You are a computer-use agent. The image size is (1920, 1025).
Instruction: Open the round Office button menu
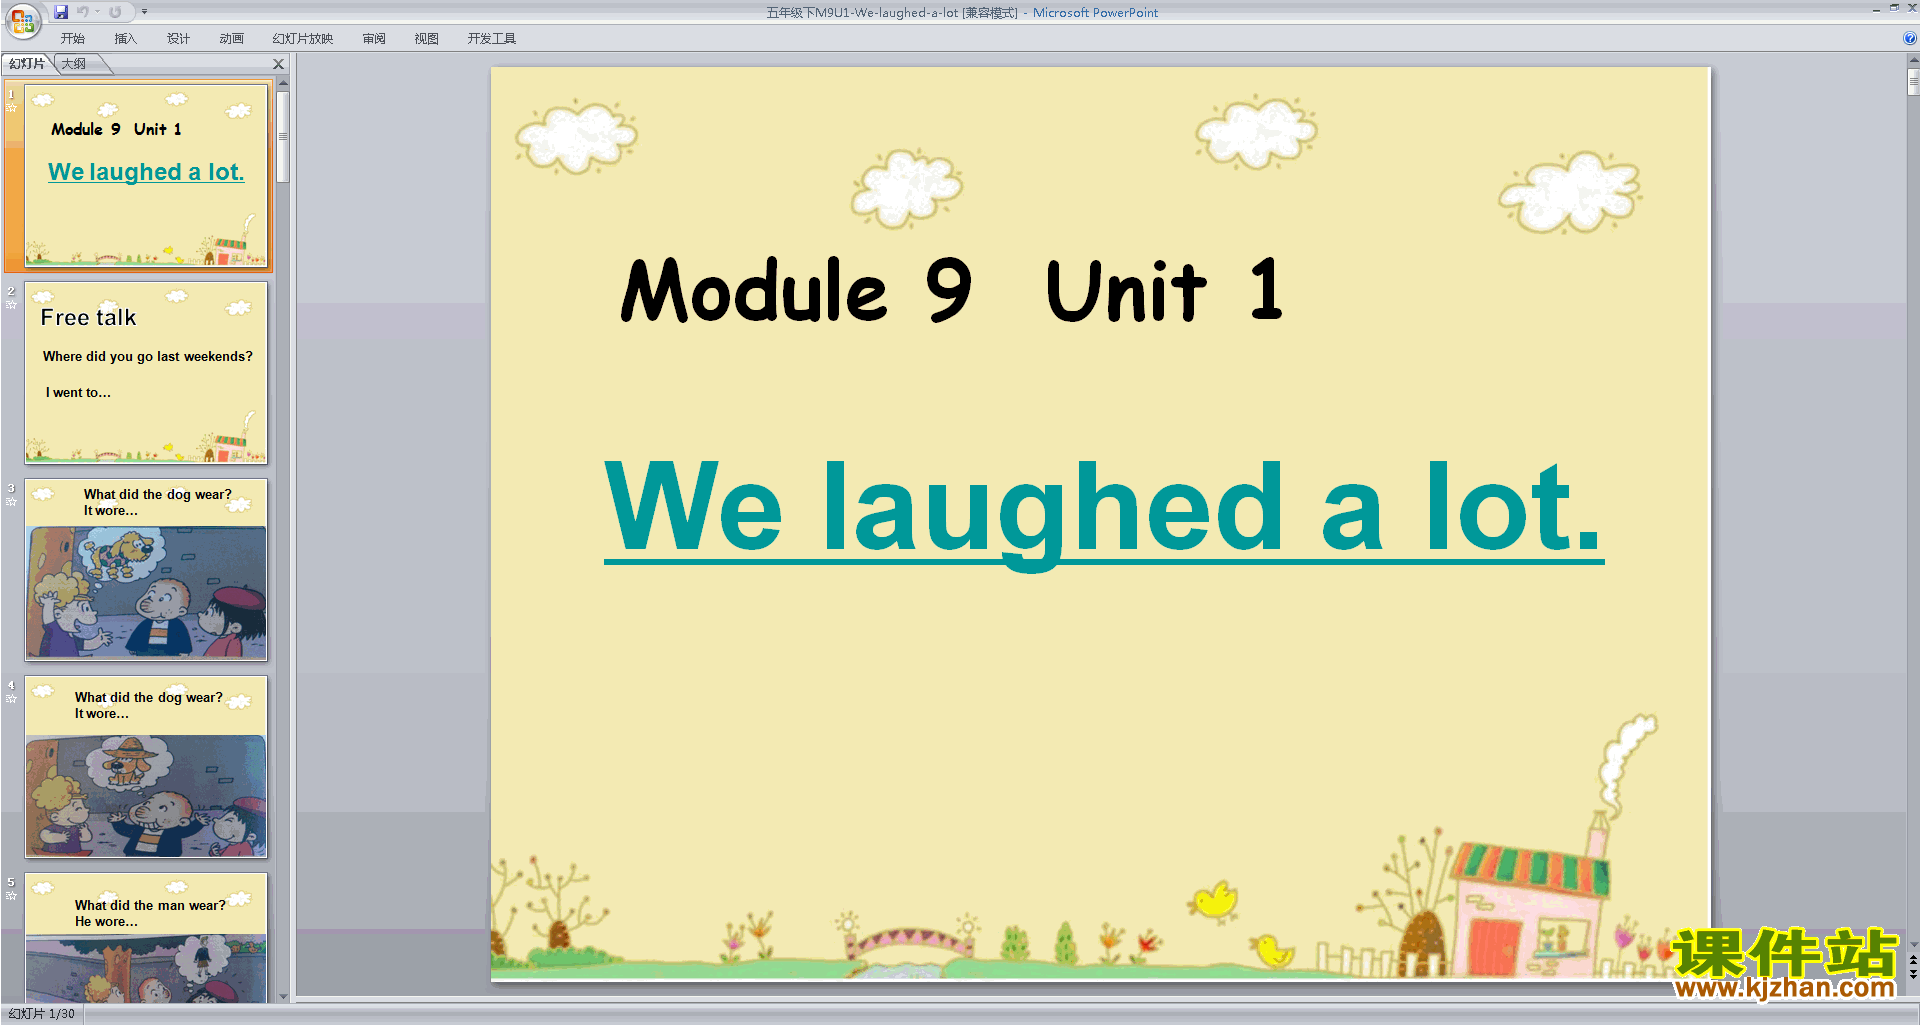(22, 21)
